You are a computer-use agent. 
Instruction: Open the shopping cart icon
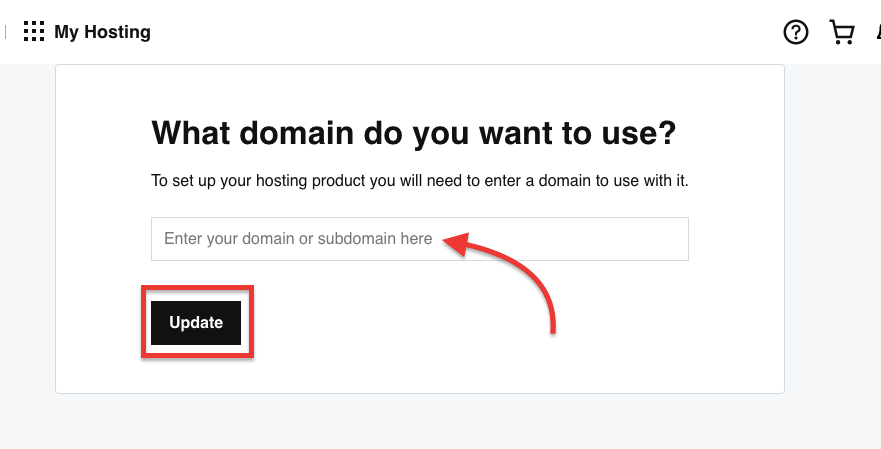tap(842, 32)
